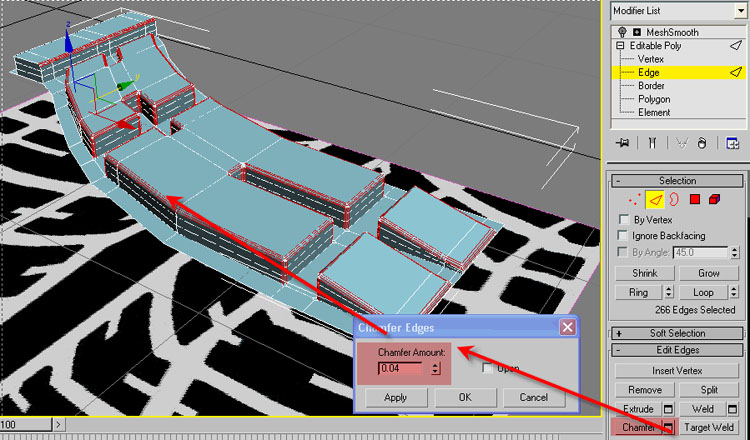750x440 pixels.
Task: Click the Pin Stack icon
Action: 622,143
